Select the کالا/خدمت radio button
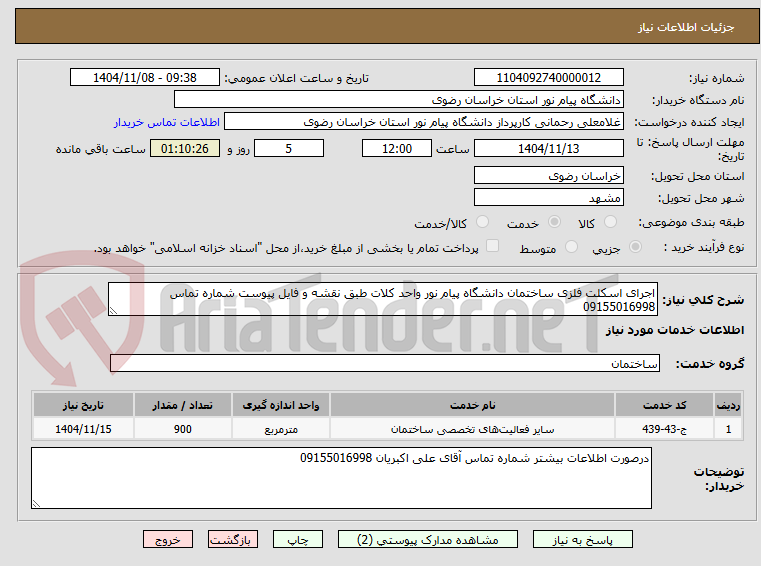Image resolution: width=761 pixels, height=566 pixels. [482, 222]
